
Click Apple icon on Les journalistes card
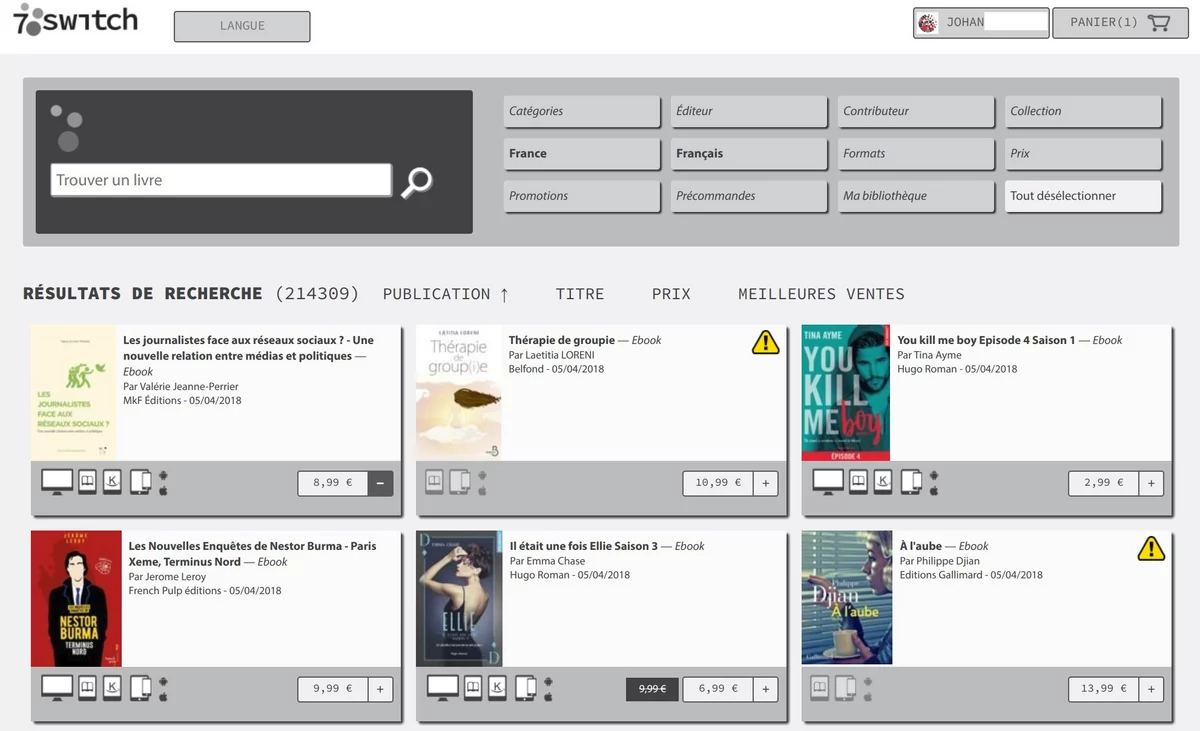point(163,490)
